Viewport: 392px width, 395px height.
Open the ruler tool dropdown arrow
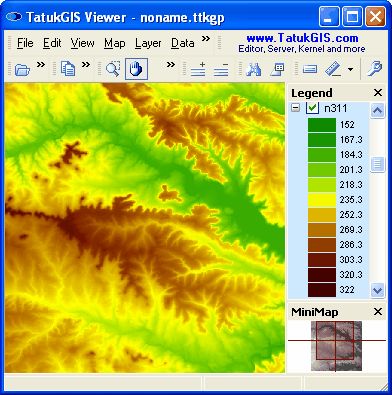[350, 69]
